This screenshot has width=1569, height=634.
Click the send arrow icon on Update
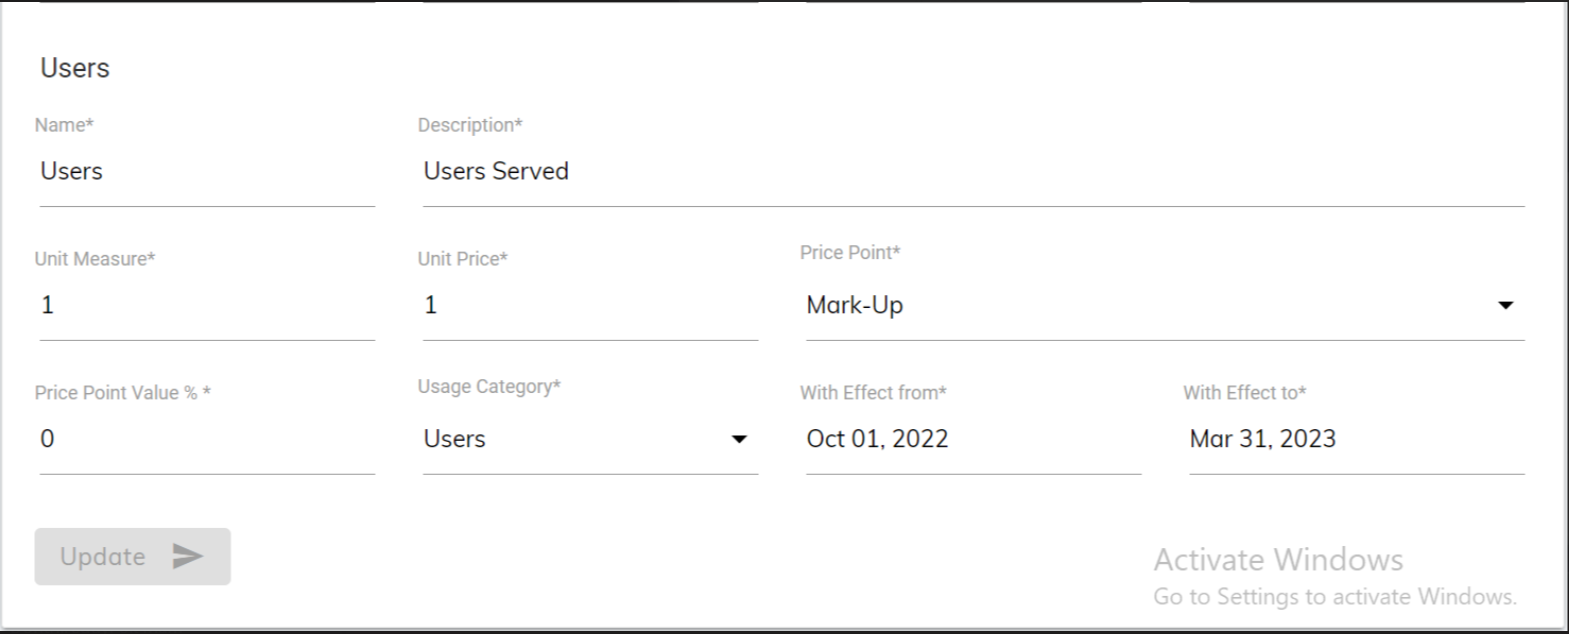(187, 557)
